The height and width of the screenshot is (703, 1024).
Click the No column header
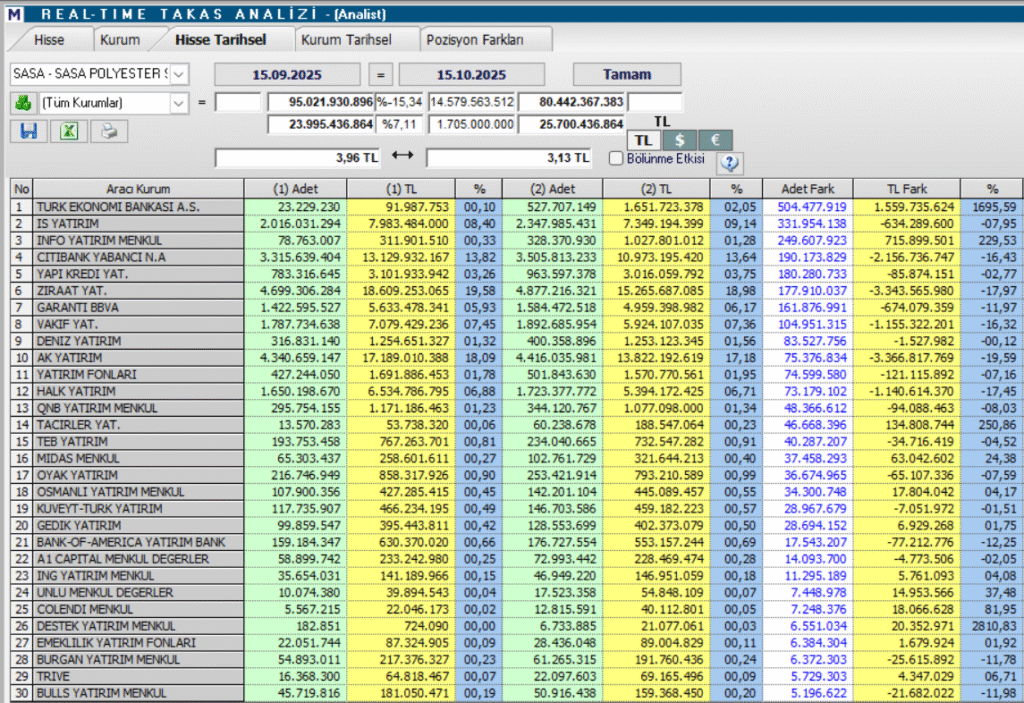coord(22,189)
